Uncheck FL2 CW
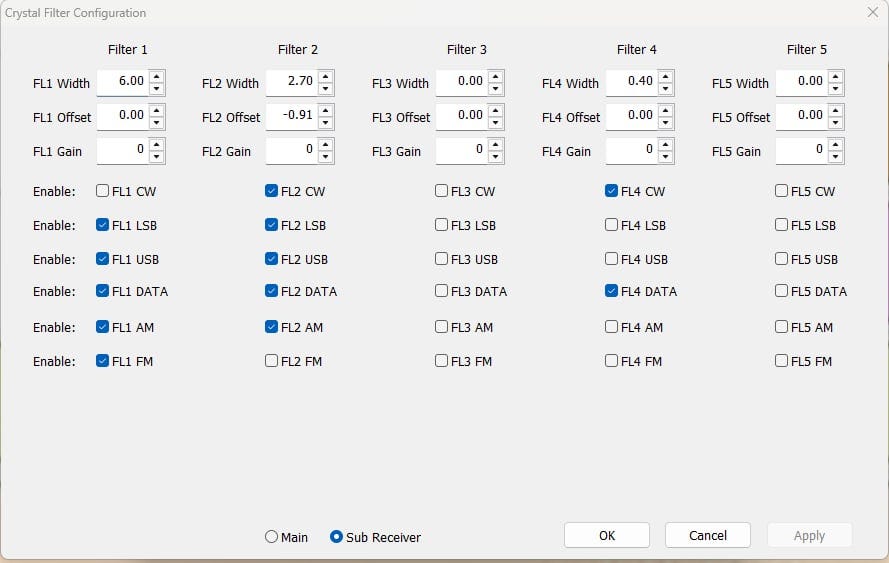Screen dimensions: 889x563 coord(271,191)
